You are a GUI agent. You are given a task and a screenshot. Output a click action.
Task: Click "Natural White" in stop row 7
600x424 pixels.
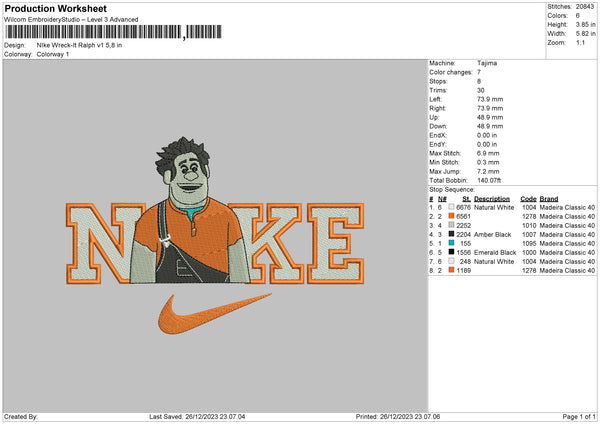[494, 262]
